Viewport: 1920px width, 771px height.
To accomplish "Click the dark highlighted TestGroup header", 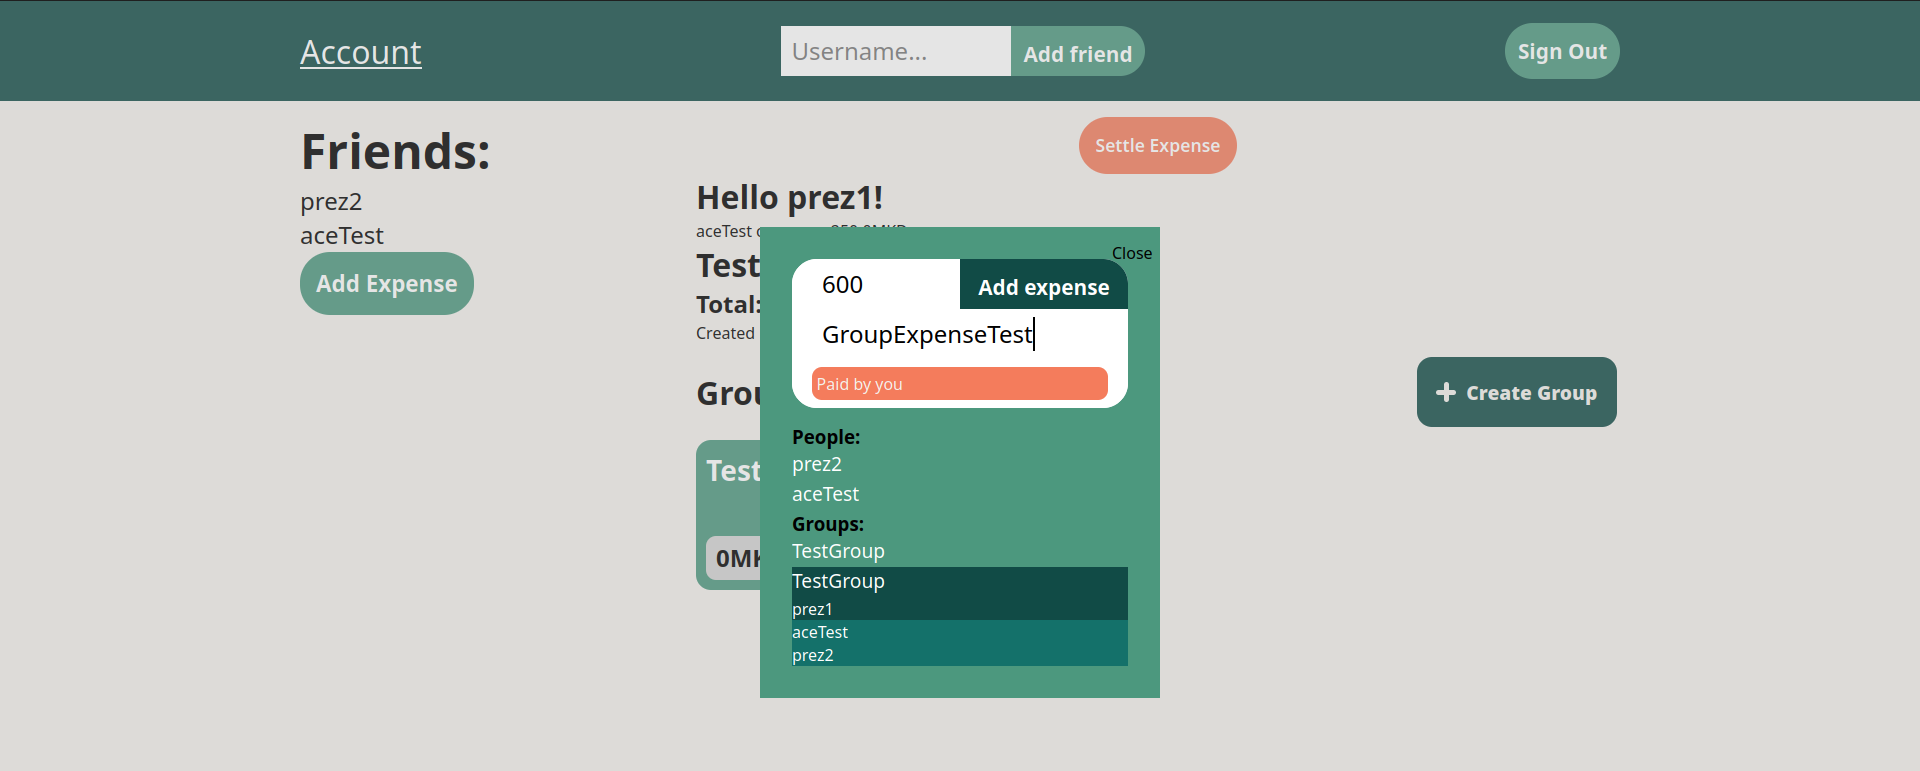I will coord(838,581).
